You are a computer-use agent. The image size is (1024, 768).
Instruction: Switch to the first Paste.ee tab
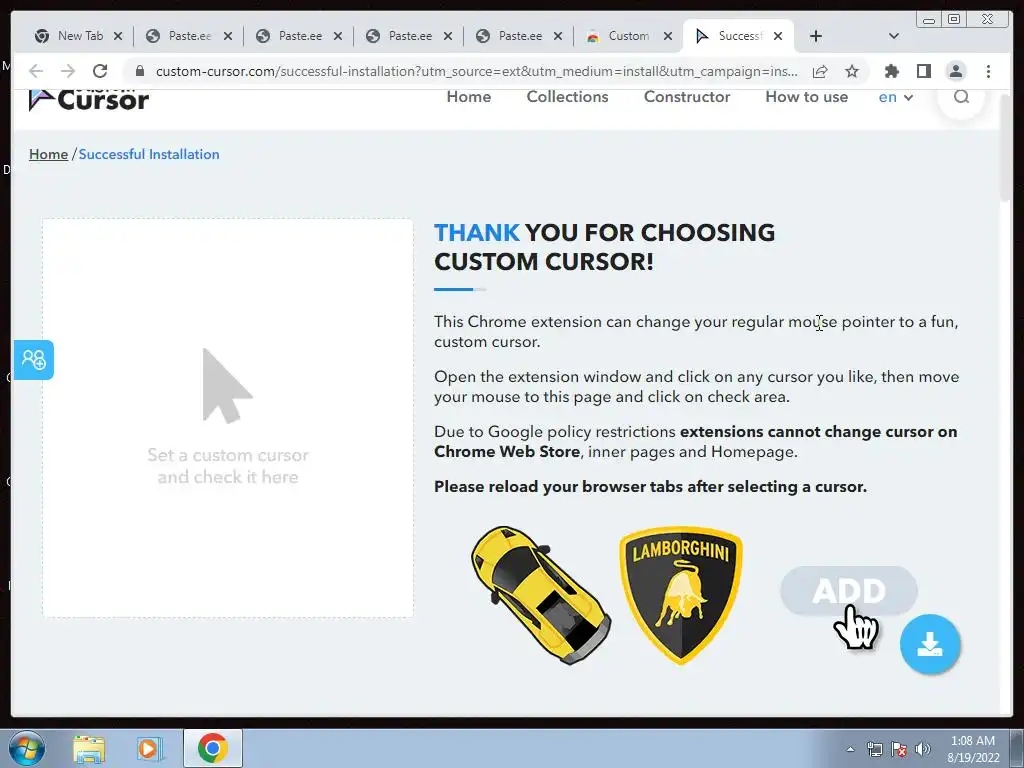tap(190, 36)
